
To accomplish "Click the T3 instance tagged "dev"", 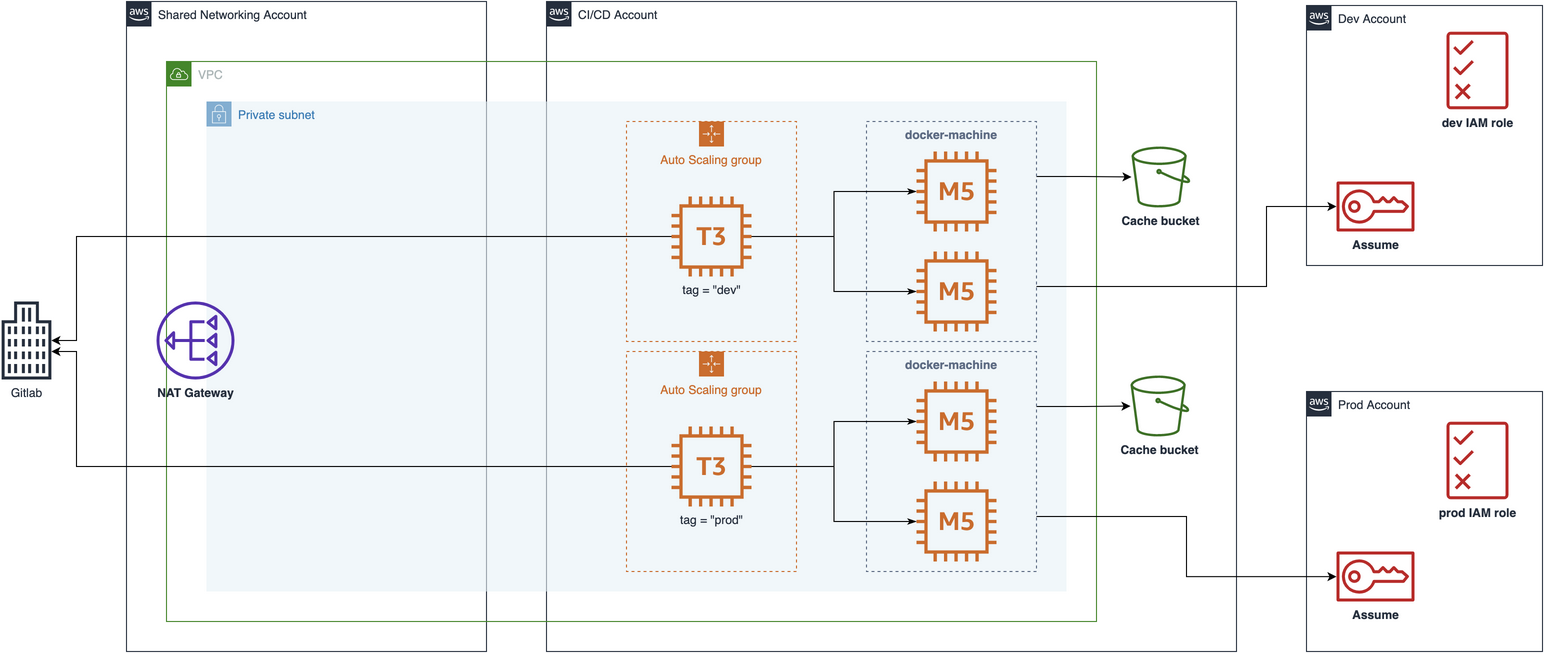I will pos(711,237).
